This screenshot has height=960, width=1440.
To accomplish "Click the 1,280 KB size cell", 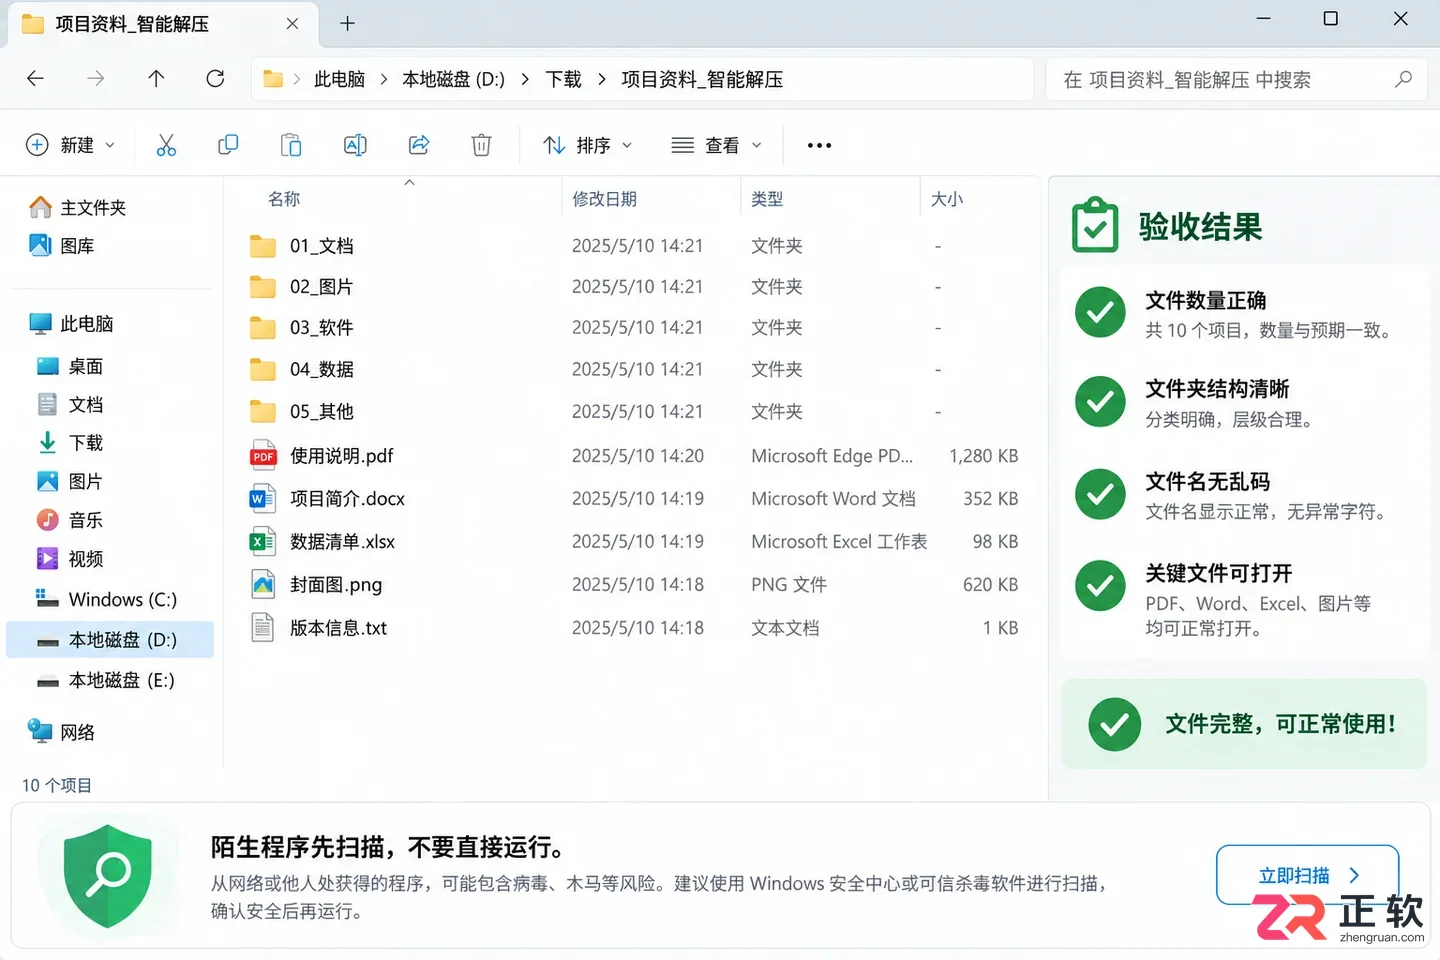I will click(x=983, y=456).
